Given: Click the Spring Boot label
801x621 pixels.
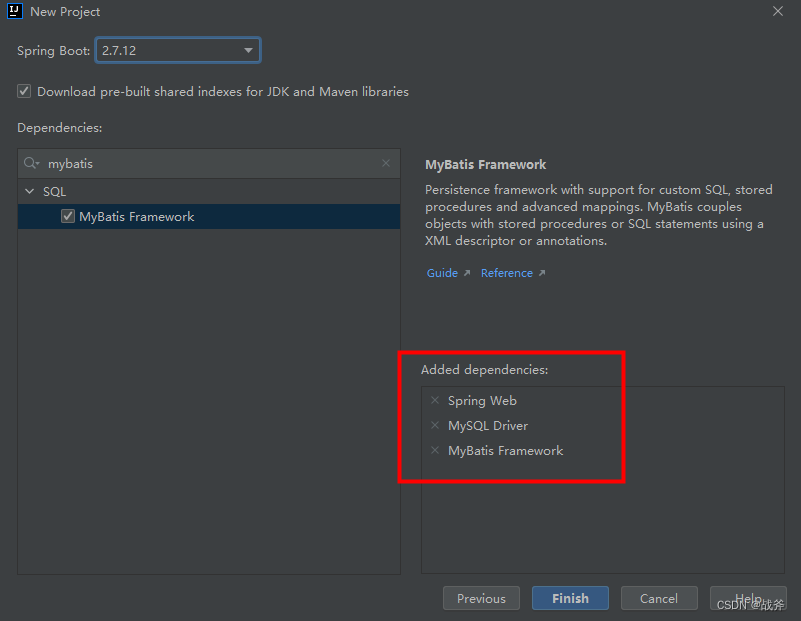Looking at the screenshot, I should [54, 51].
